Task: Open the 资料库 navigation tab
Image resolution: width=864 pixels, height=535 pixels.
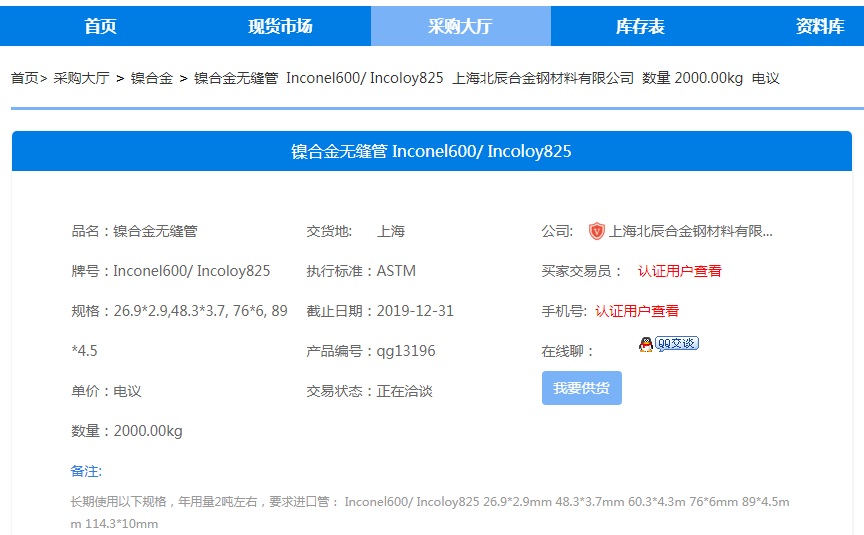Action: coord(820,27)
